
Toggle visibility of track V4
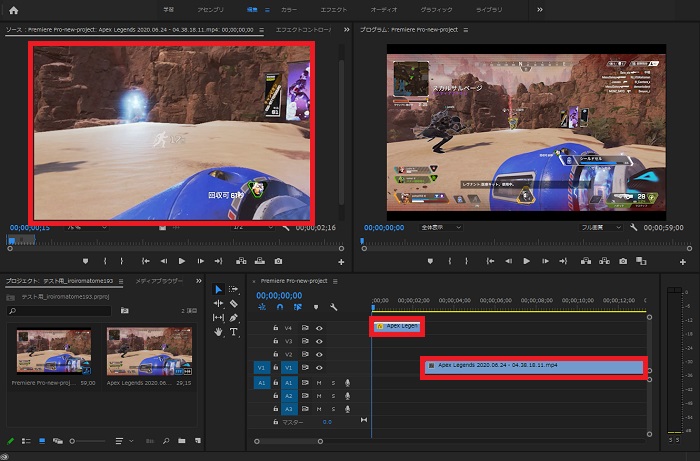click(x=319, y=328)
